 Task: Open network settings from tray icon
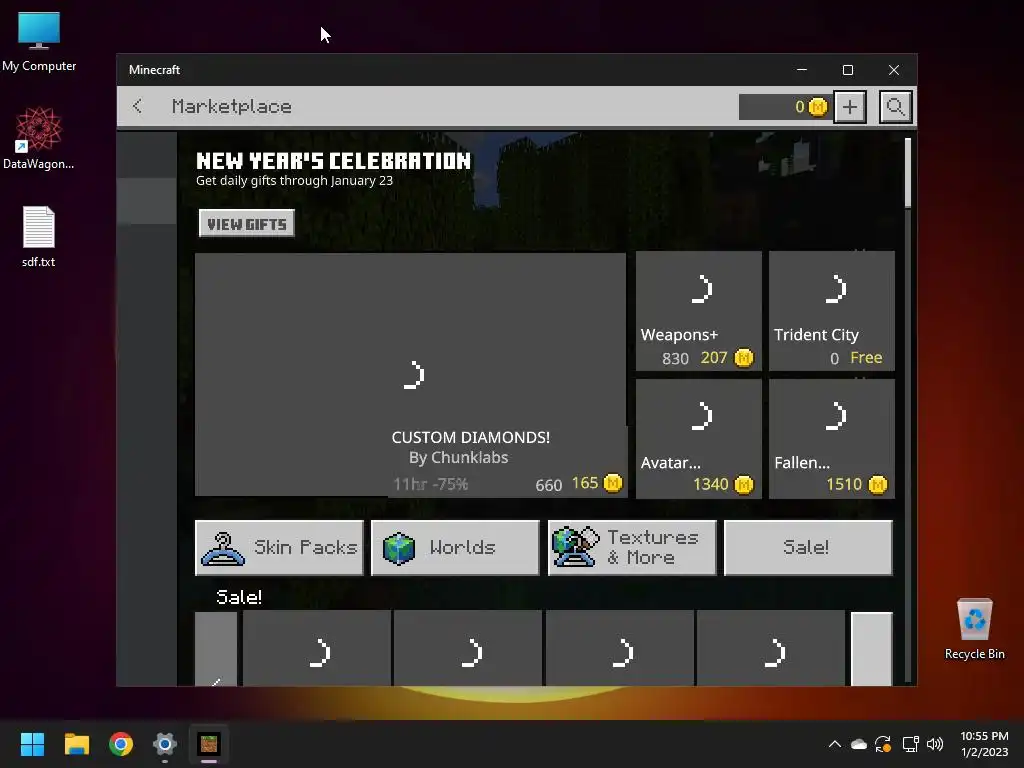pyautogui.click(x=910, y=744)
